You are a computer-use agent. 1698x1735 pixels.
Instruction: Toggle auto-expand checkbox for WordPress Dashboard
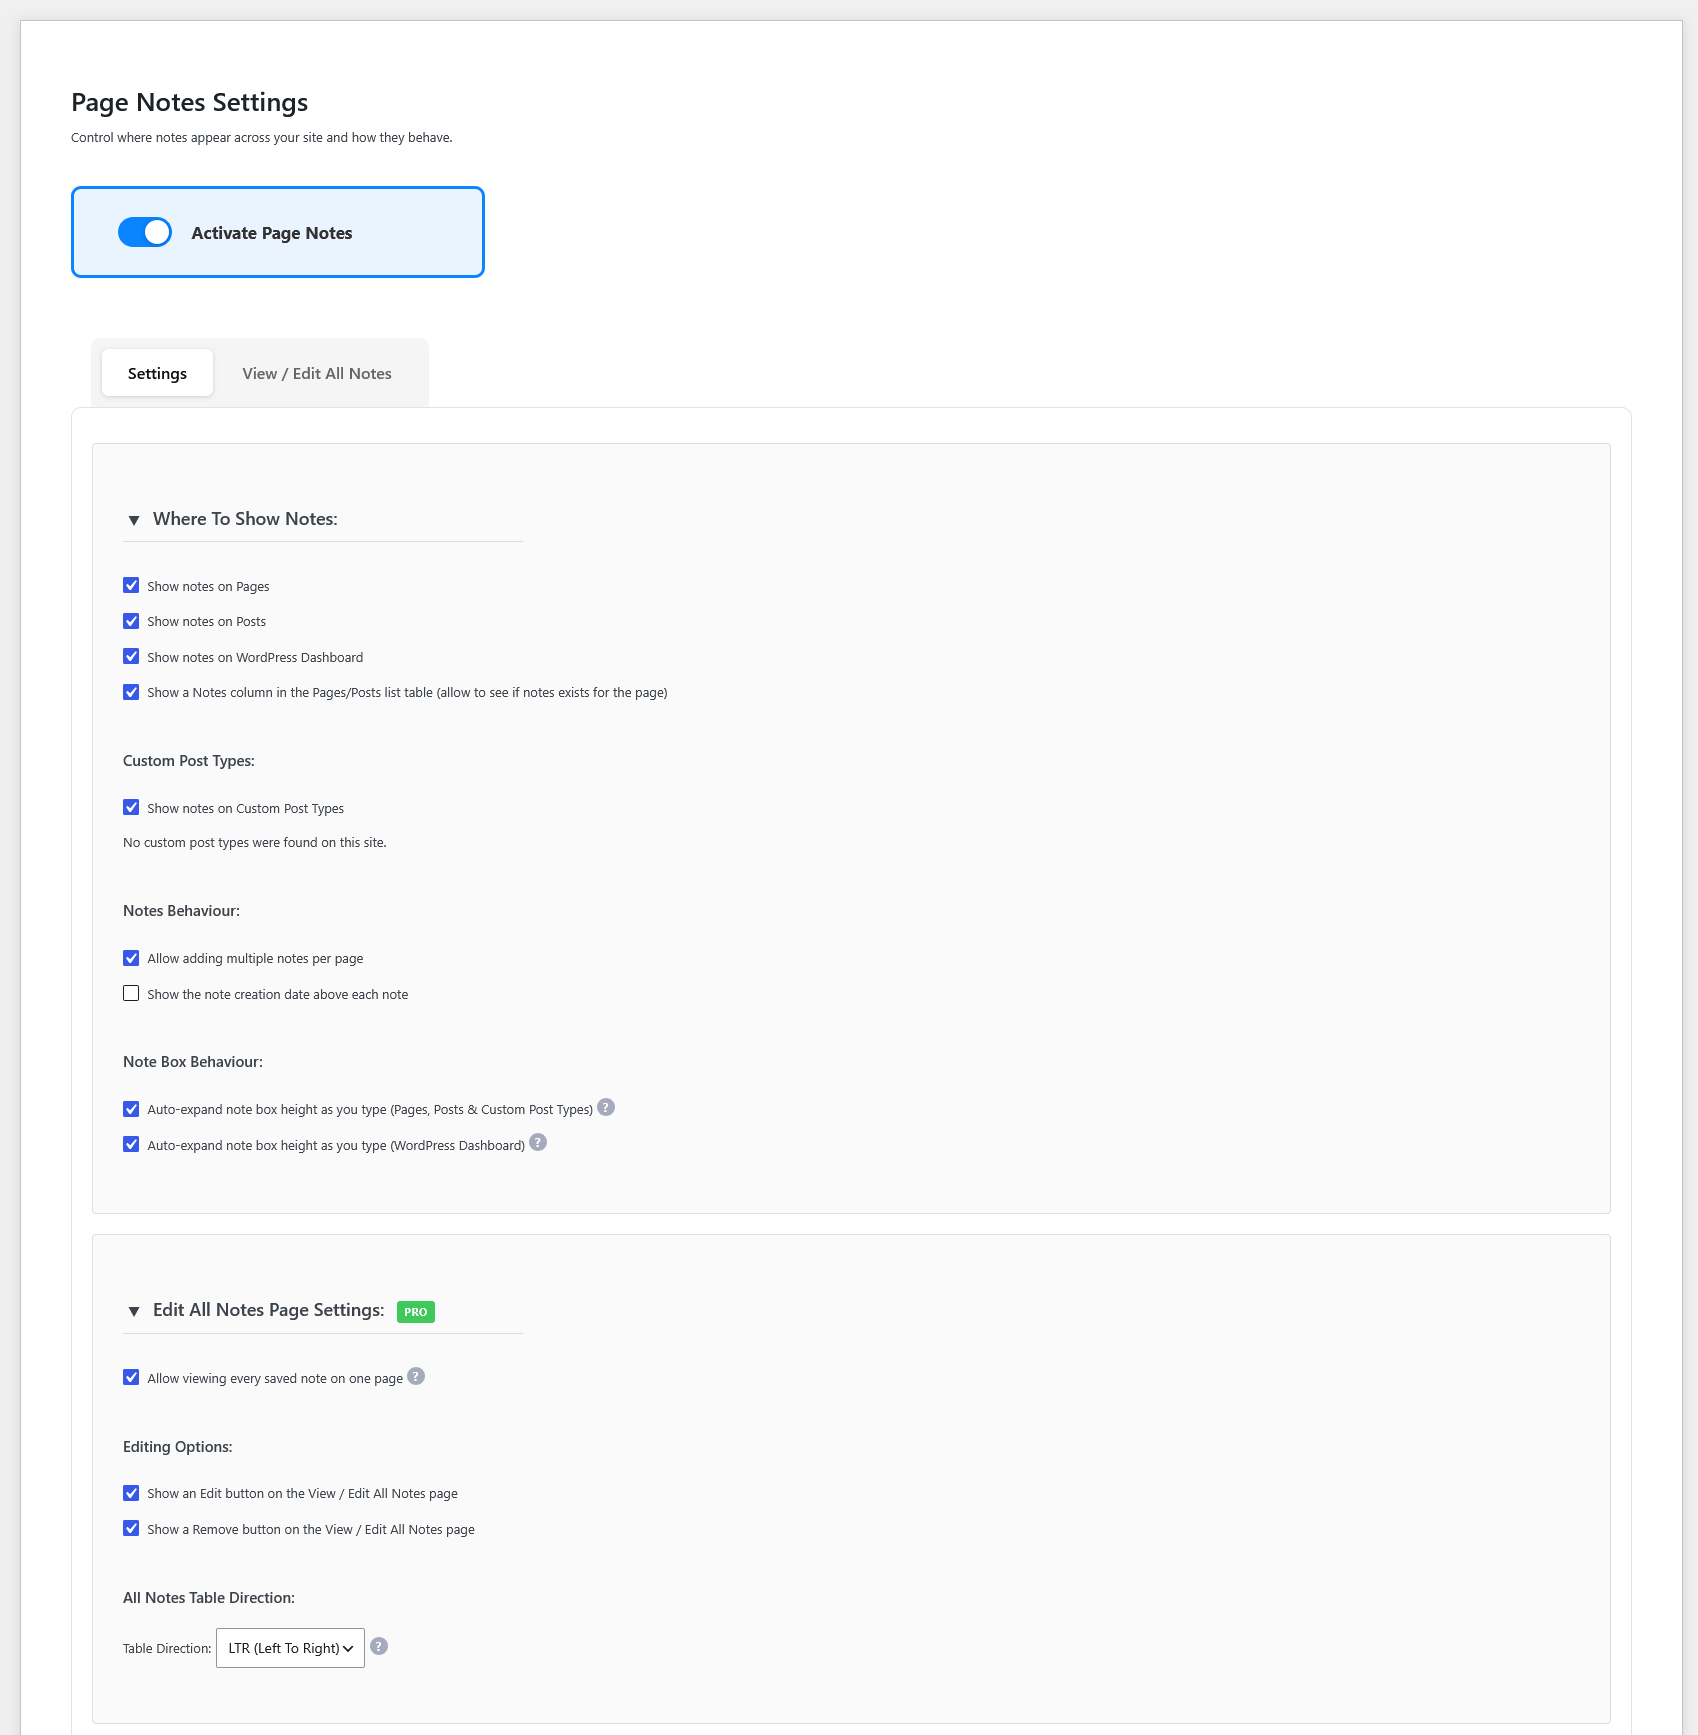tap(131, 1144)
